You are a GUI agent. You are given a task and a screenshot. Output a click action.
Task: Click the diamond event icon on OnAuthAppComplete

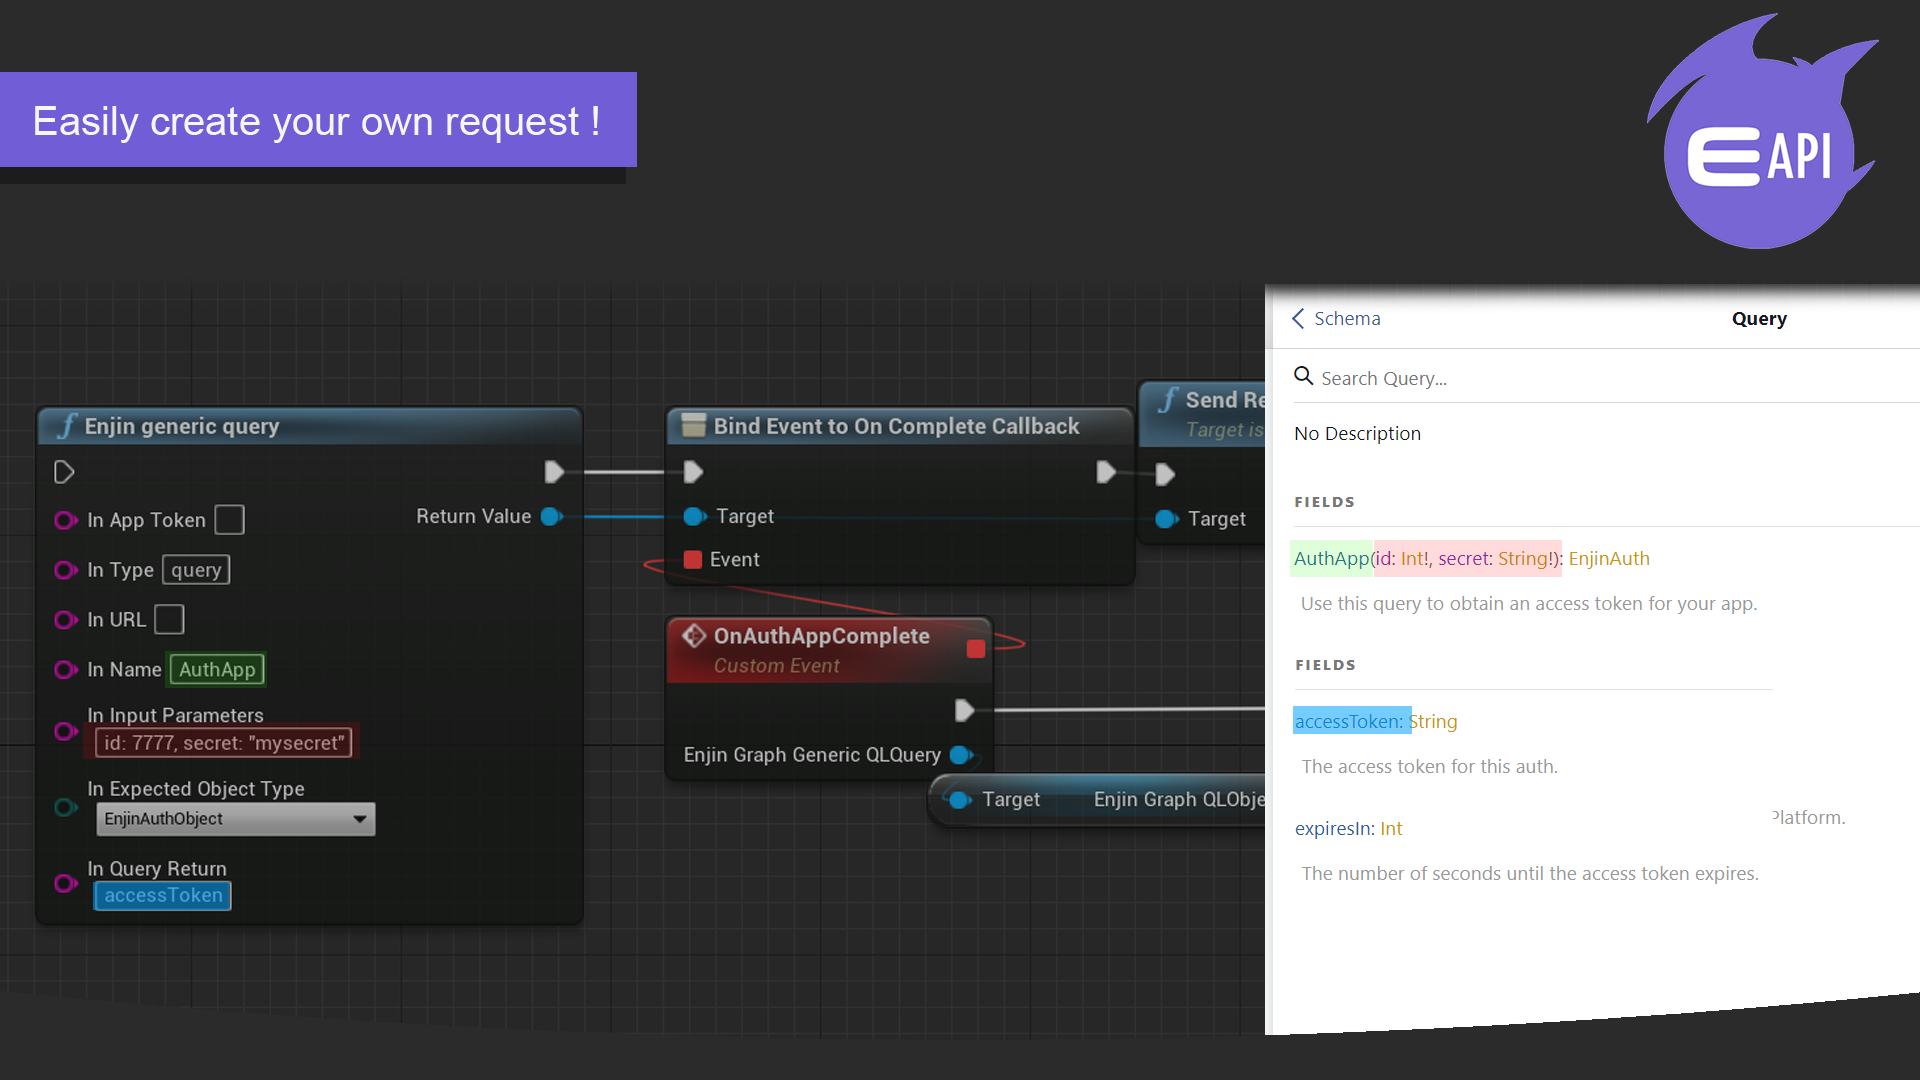[x=692, y=634]
